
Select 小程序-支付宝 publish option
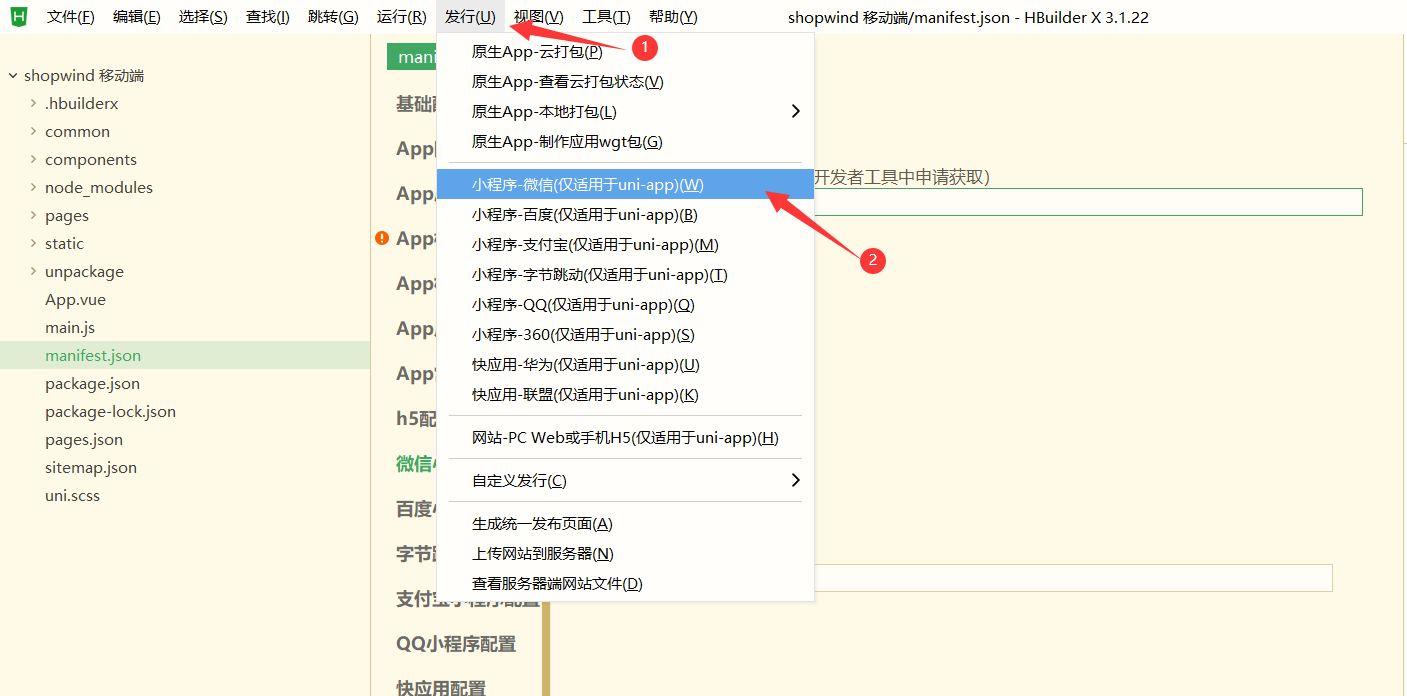[626, 244]
